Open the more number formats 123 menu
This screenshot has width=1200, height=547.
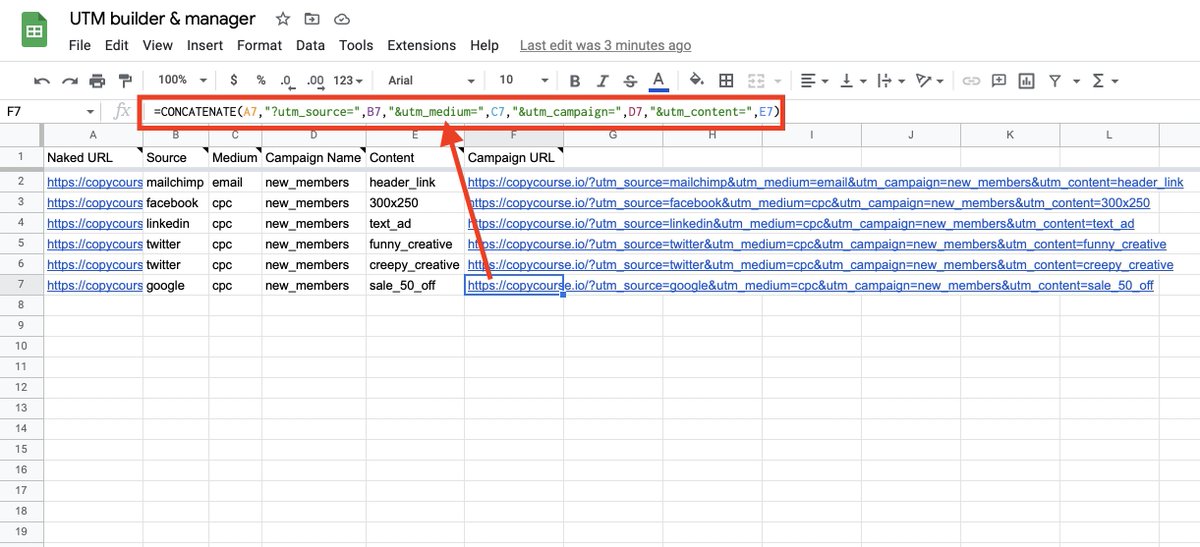tap(350, 80)
